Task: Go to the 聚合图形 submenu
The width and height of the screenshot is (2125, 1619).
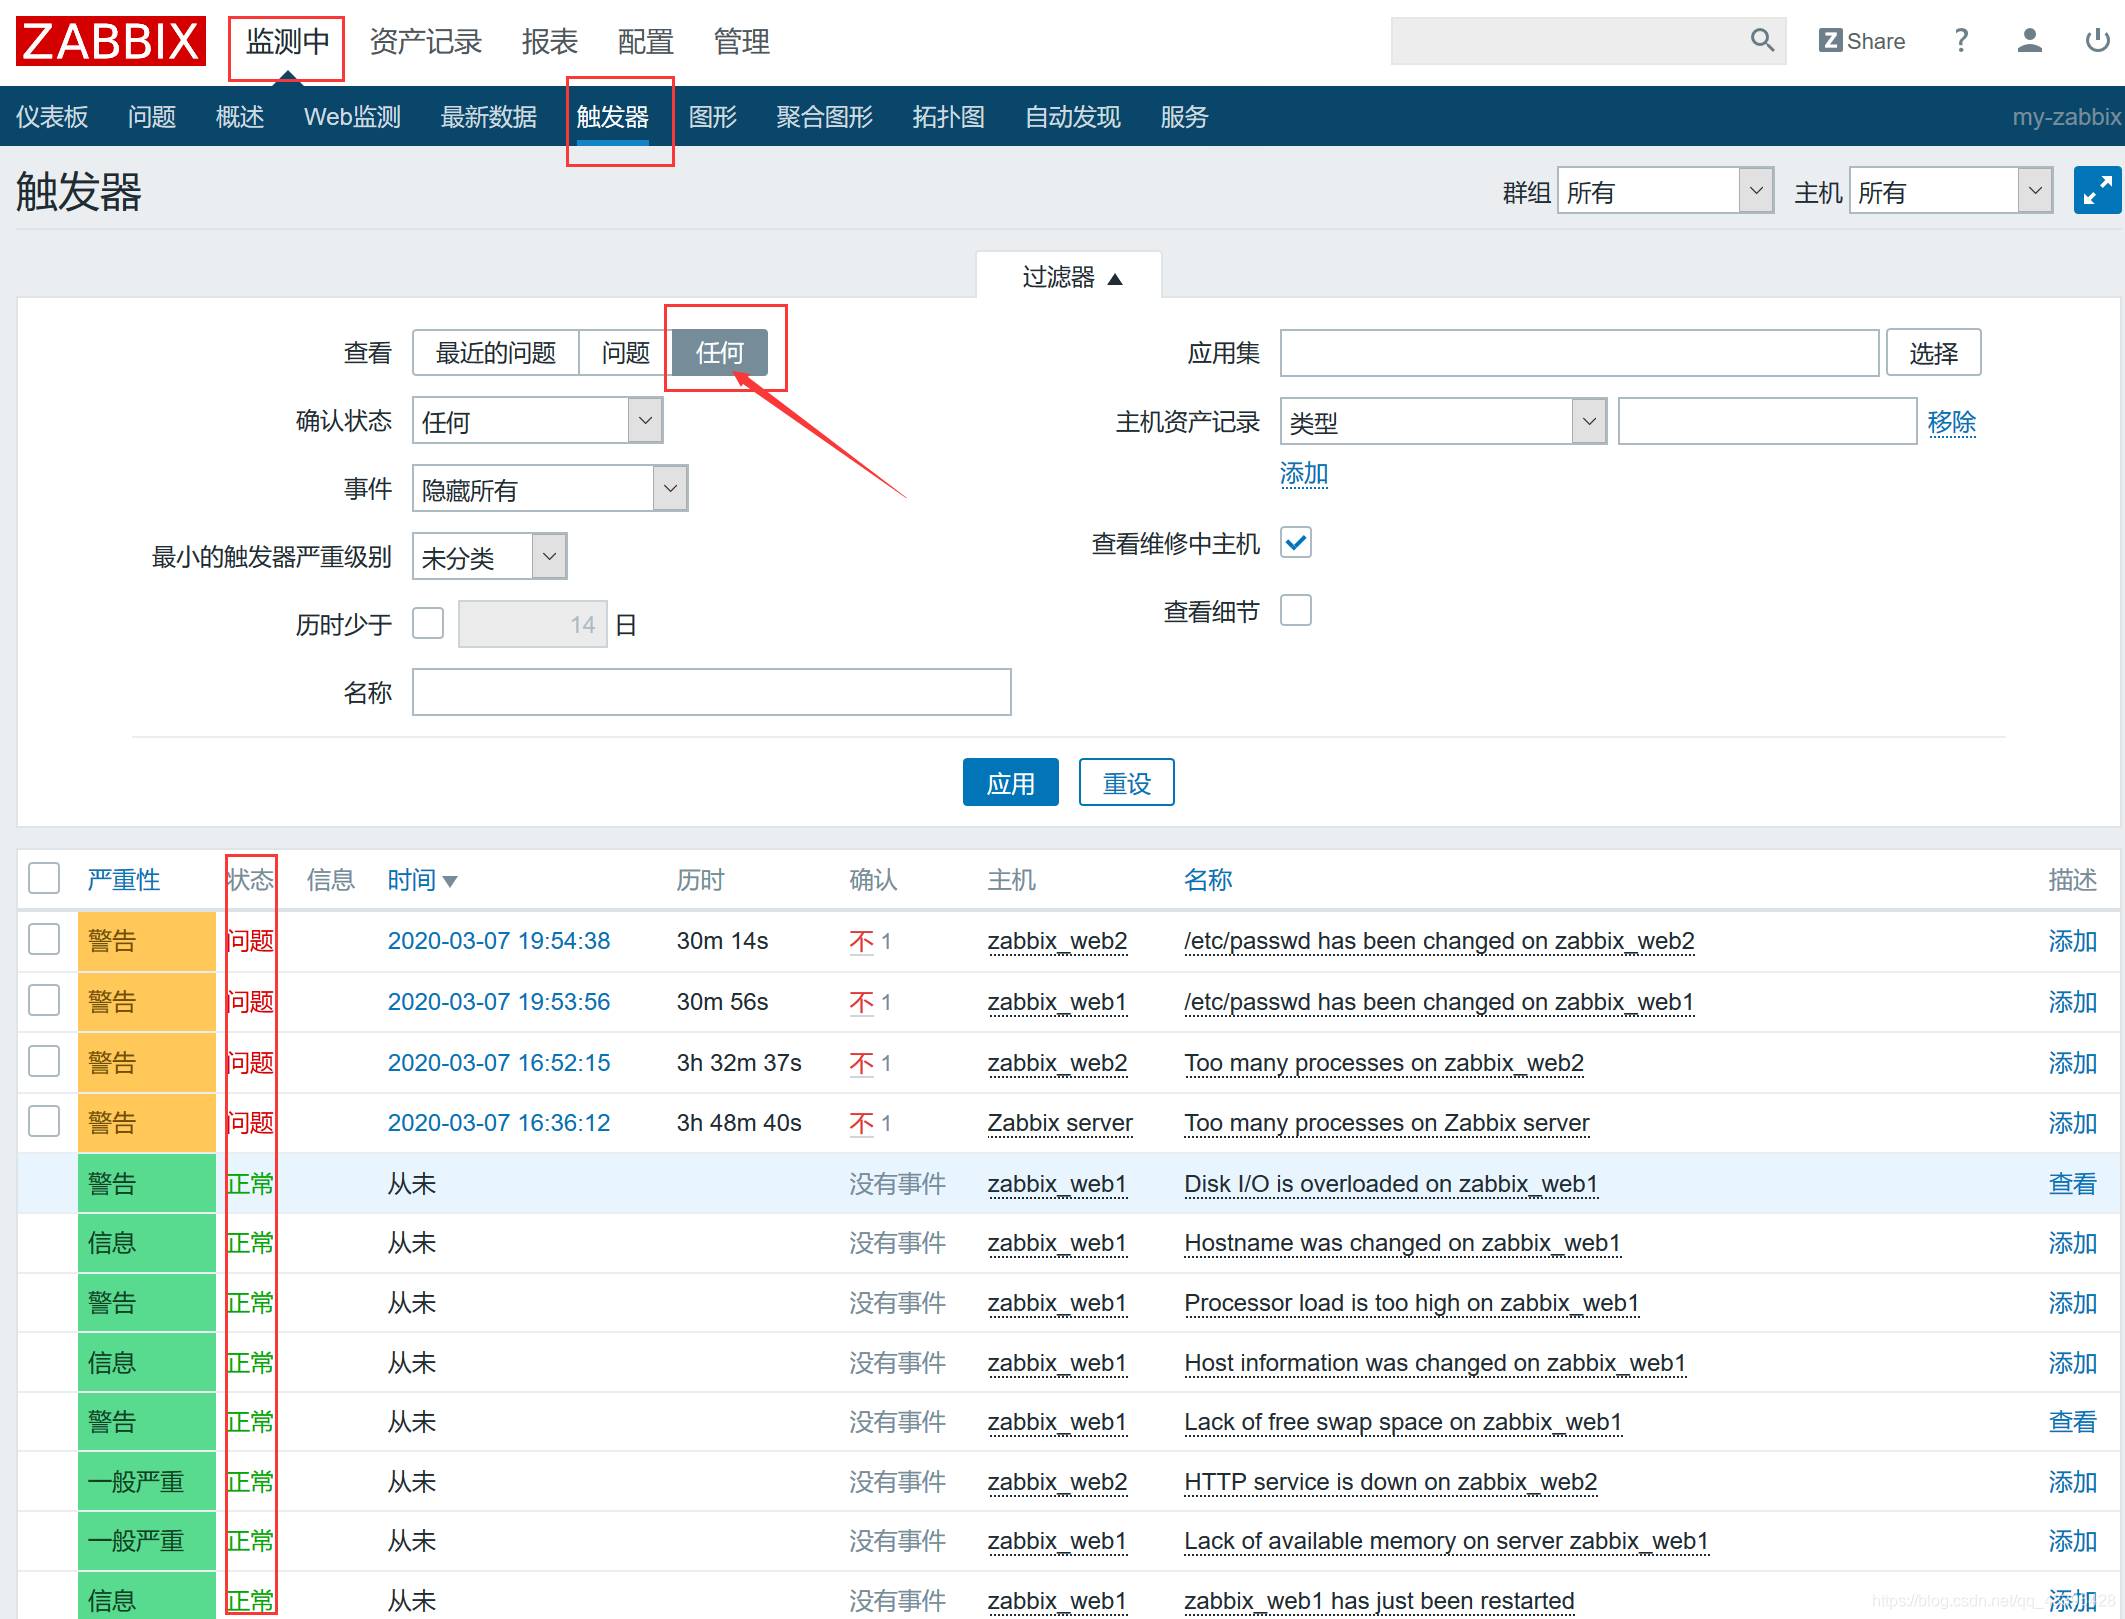Action: pos(825,117)
